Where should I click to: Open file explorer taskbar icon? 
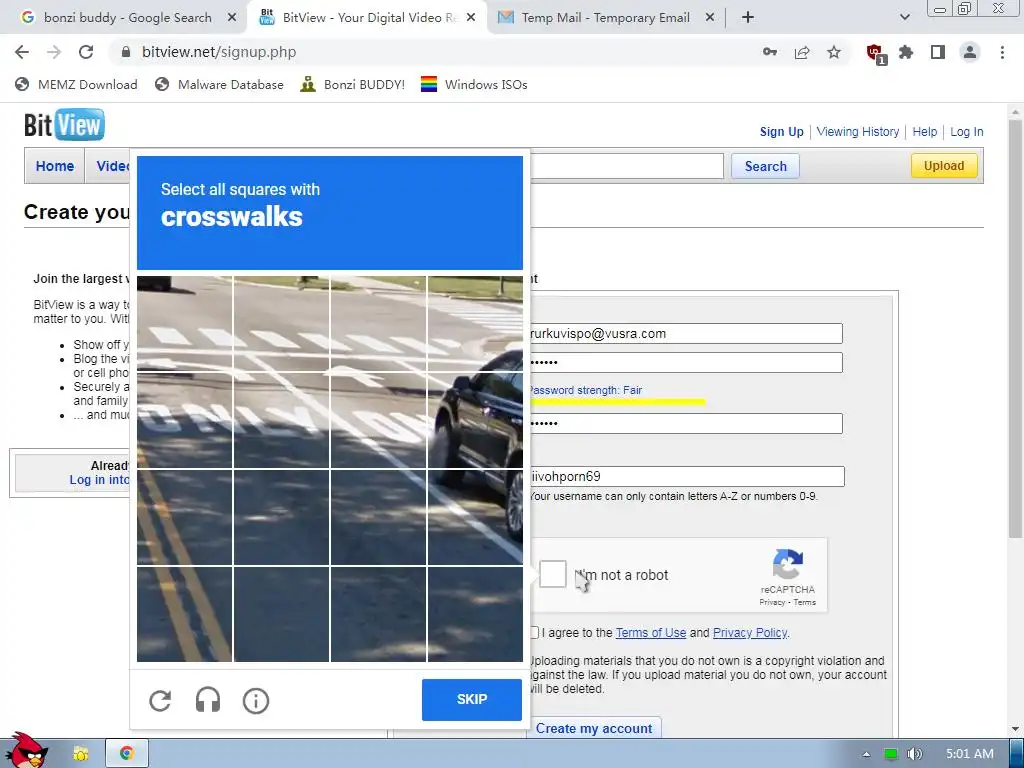(x=80, y=754)
